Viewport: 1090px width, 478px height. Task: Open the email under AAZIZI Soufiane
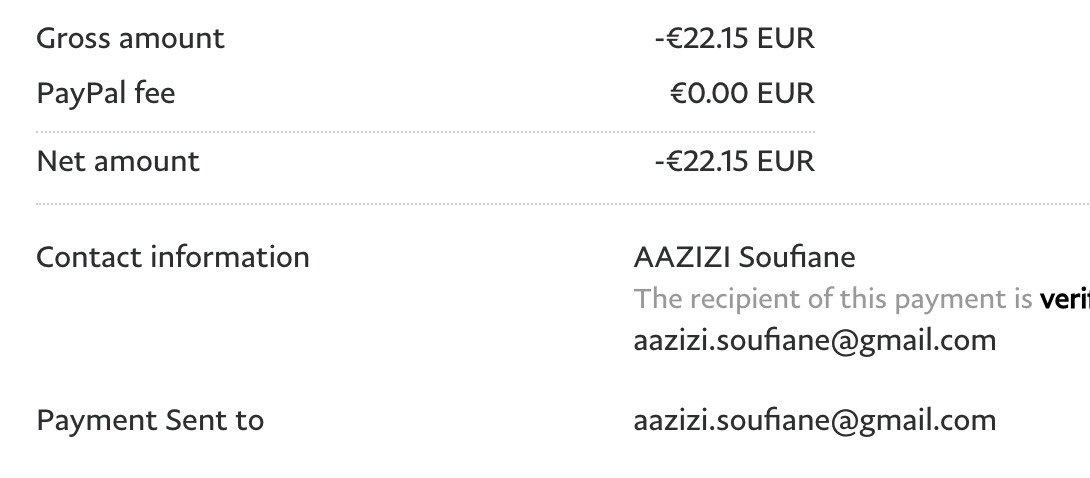[815, 340]
